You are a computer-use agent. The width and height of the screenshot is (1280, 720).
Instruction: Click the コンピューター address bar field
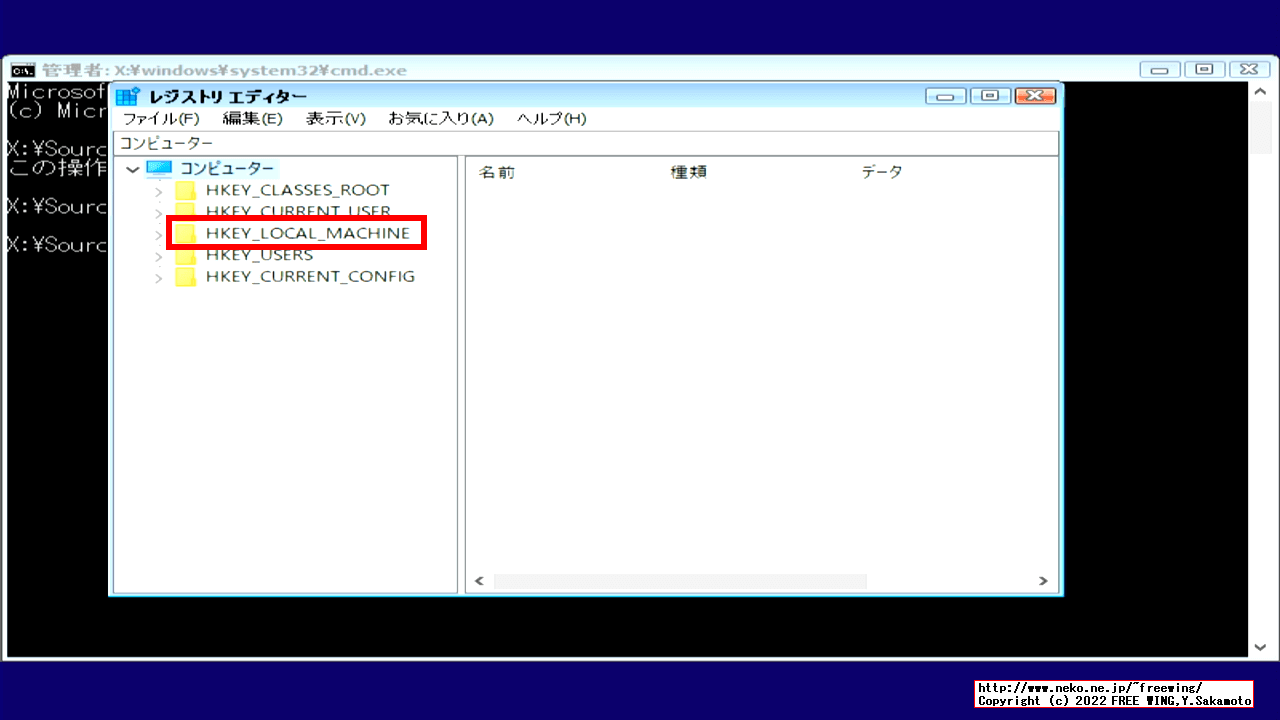(400, 142)
